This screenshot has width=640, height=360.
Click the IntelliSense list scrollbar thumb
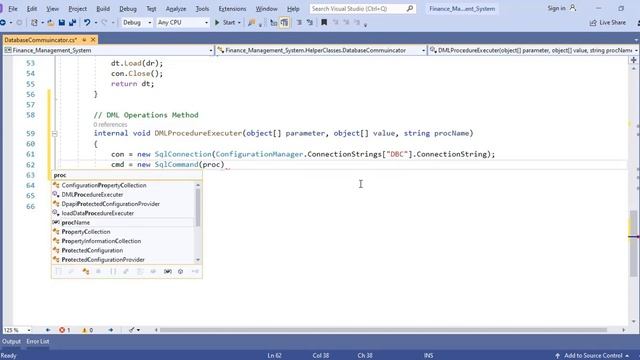pos(198,207)
